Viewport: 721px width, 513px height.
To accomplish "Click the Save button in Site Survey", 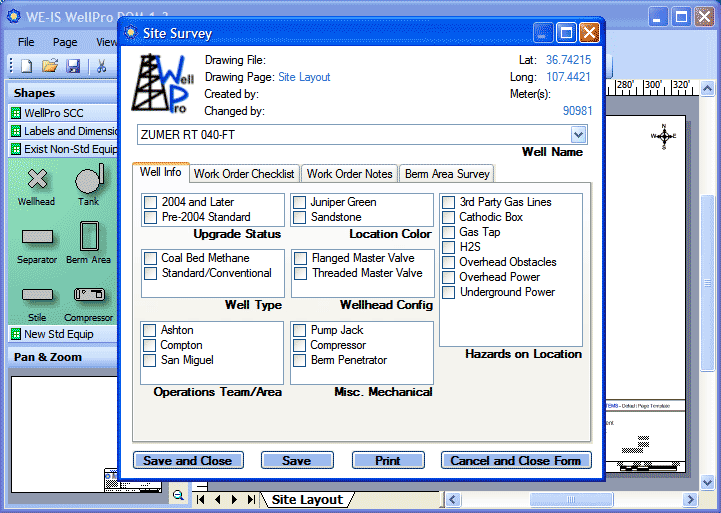I will pyautogui.click(x=297, y=461).
